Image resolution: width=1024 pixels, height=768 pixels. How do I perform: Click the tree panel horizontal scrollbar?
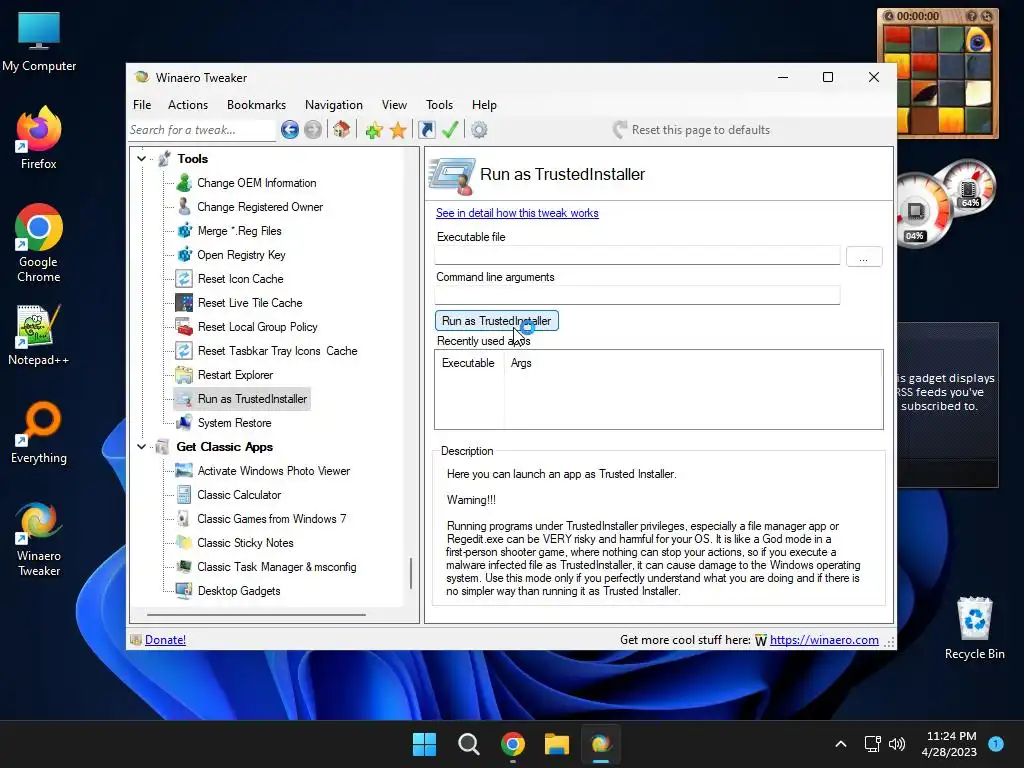[256, 615]
